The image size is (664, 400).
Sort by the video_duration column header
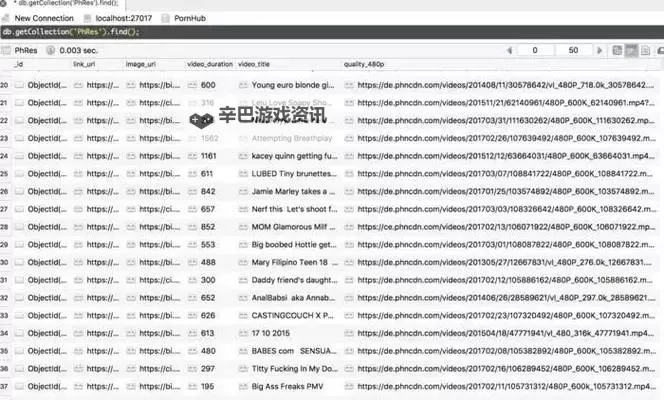(x=209, y=64)
